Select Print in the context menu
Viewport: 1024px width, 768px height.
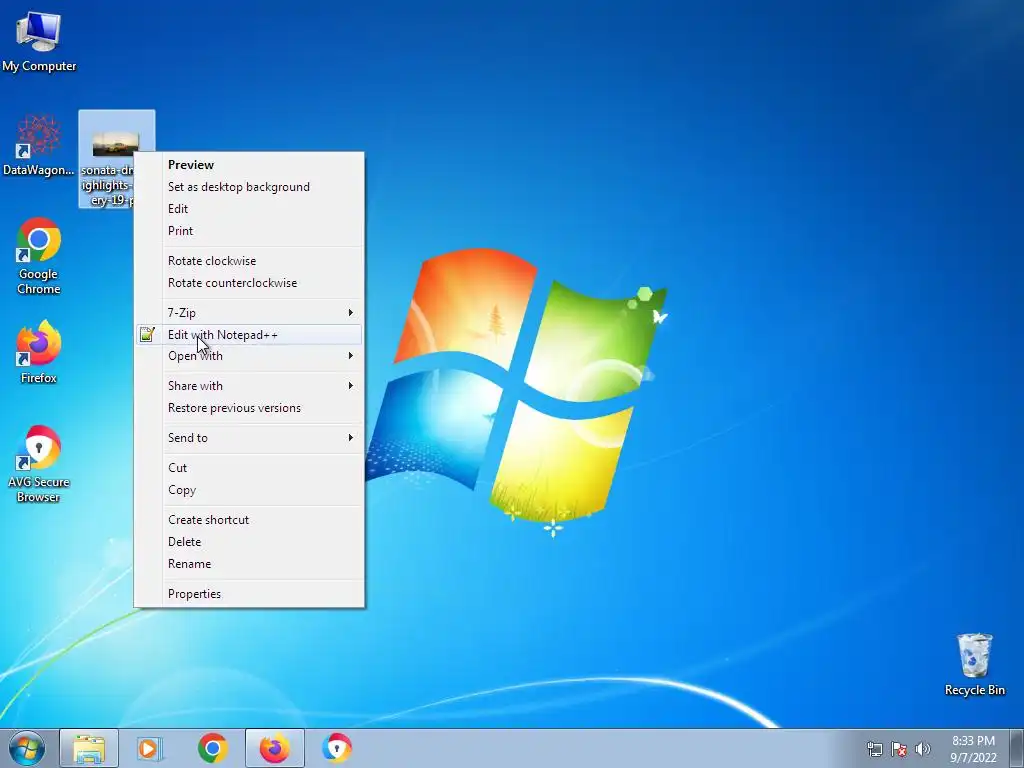[249, 231]
